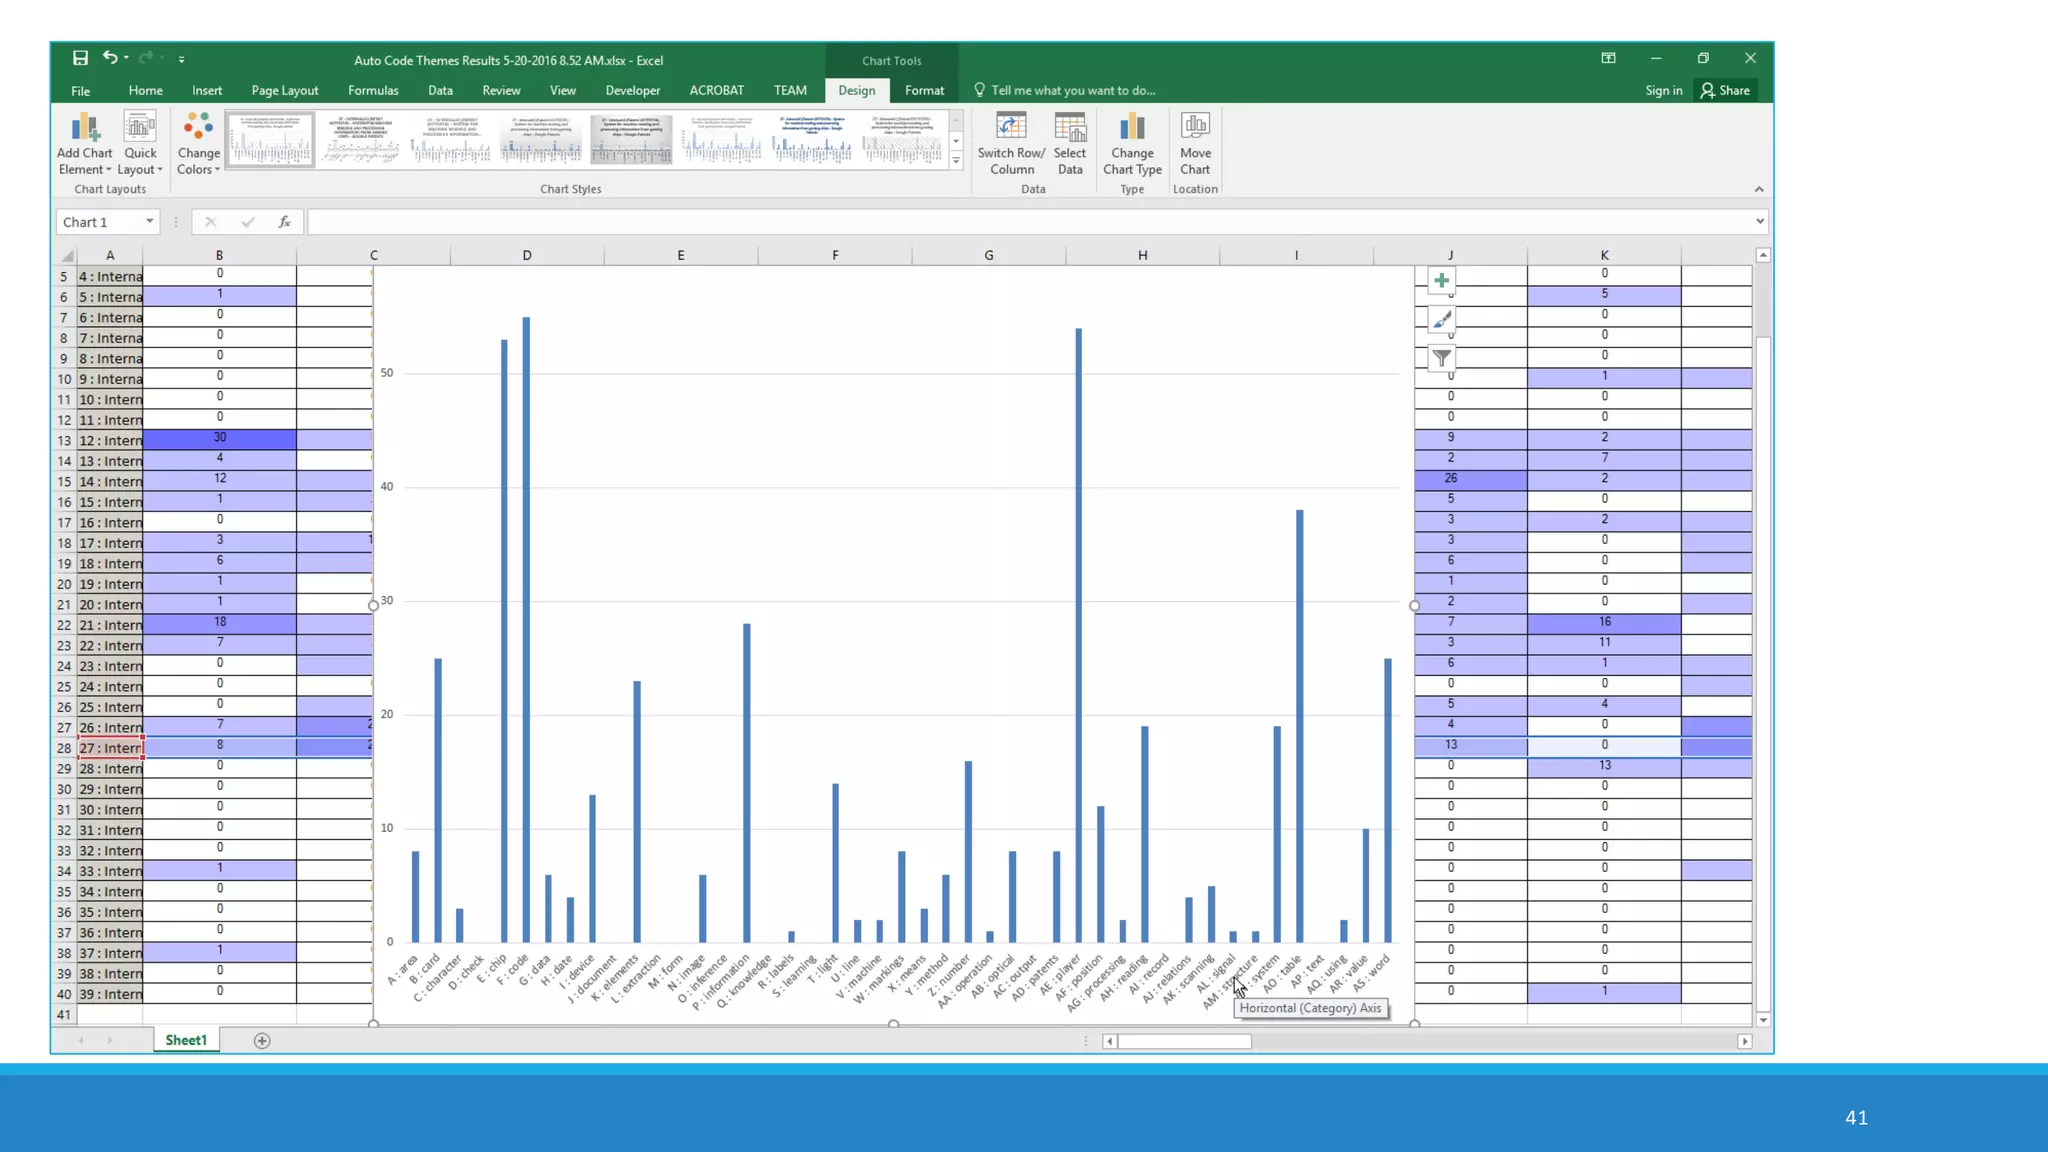
Task: Click horizontal scrollbar left arrow
Action: click(x=1109, y=1041)
